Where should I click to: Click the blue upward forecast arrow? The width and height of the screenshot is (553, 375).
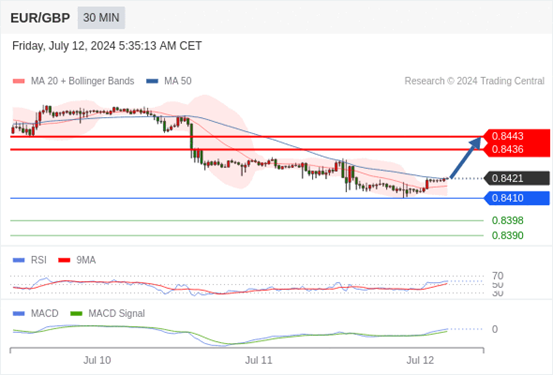tap(466, 158)
